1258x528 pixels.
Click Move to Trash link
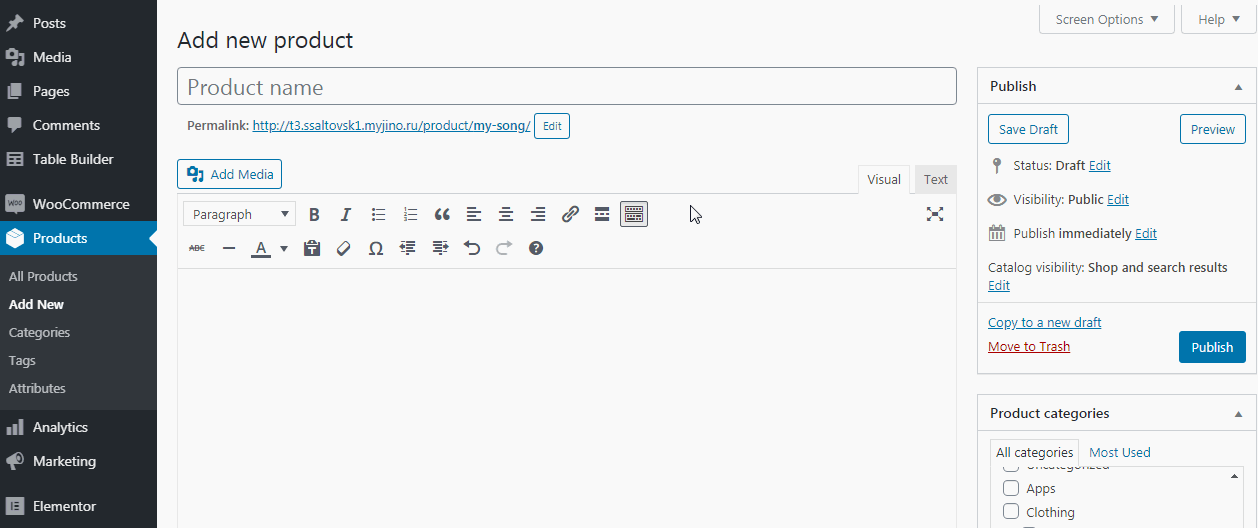(1029, 347)
